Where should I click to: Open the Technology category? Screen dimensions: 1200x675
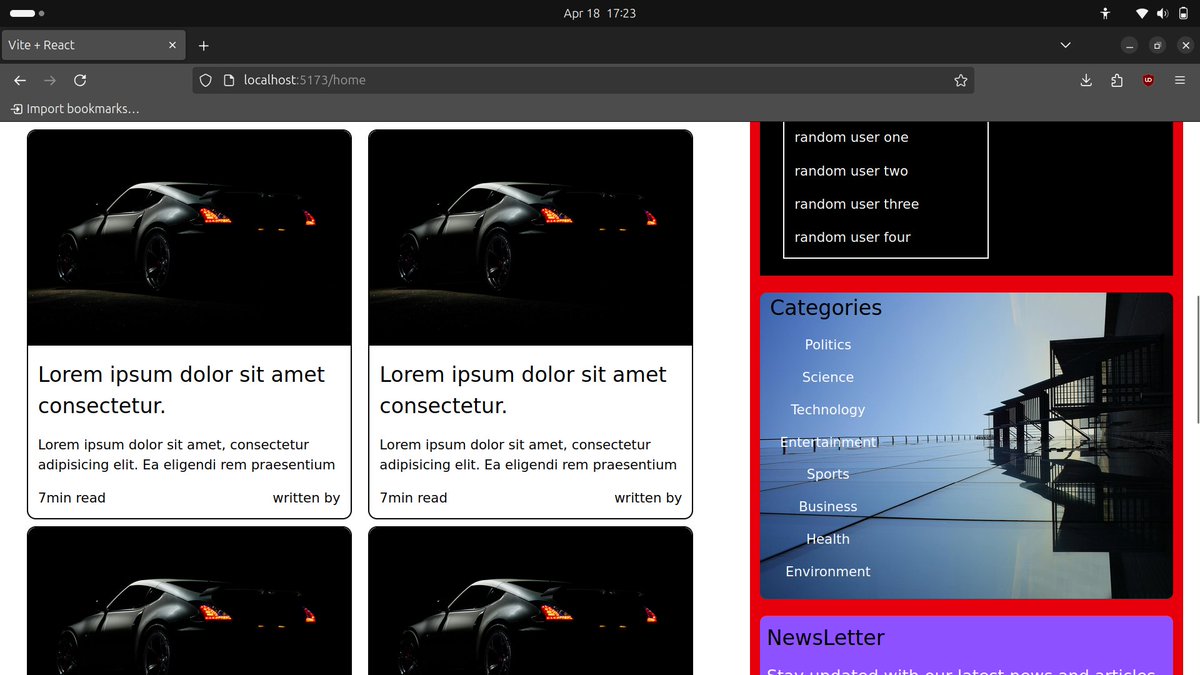pyautogui.click(x=828, y=410)
